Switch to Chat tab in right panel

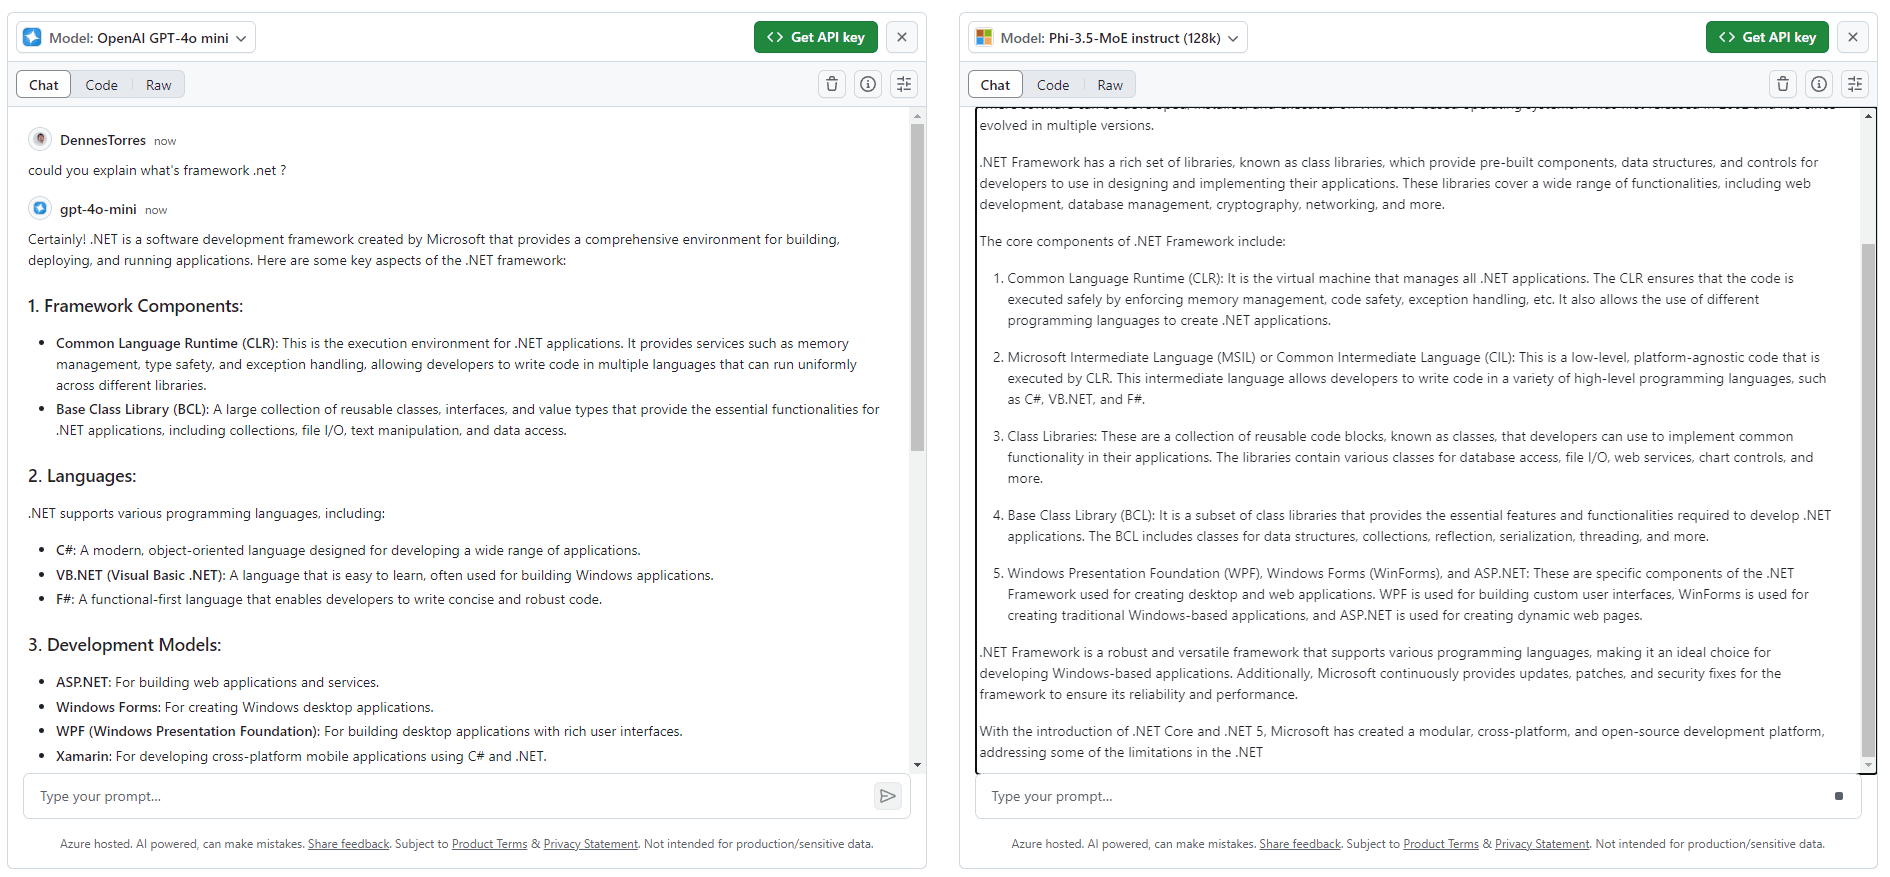click(x=996, y=85)
